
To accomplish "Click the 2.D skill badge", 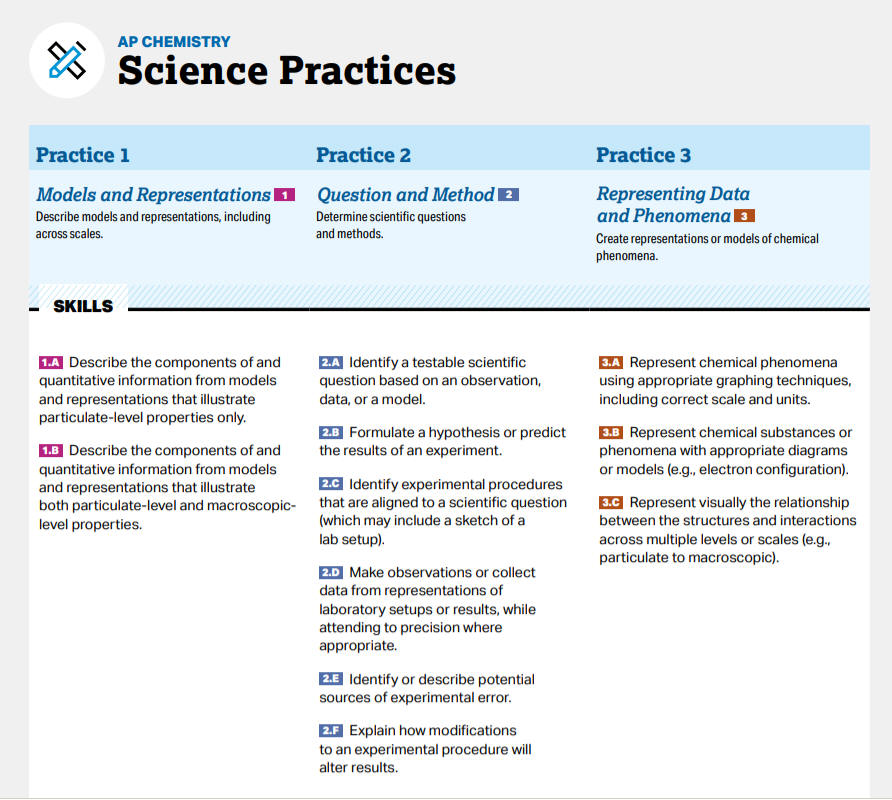I will point(331,573).
